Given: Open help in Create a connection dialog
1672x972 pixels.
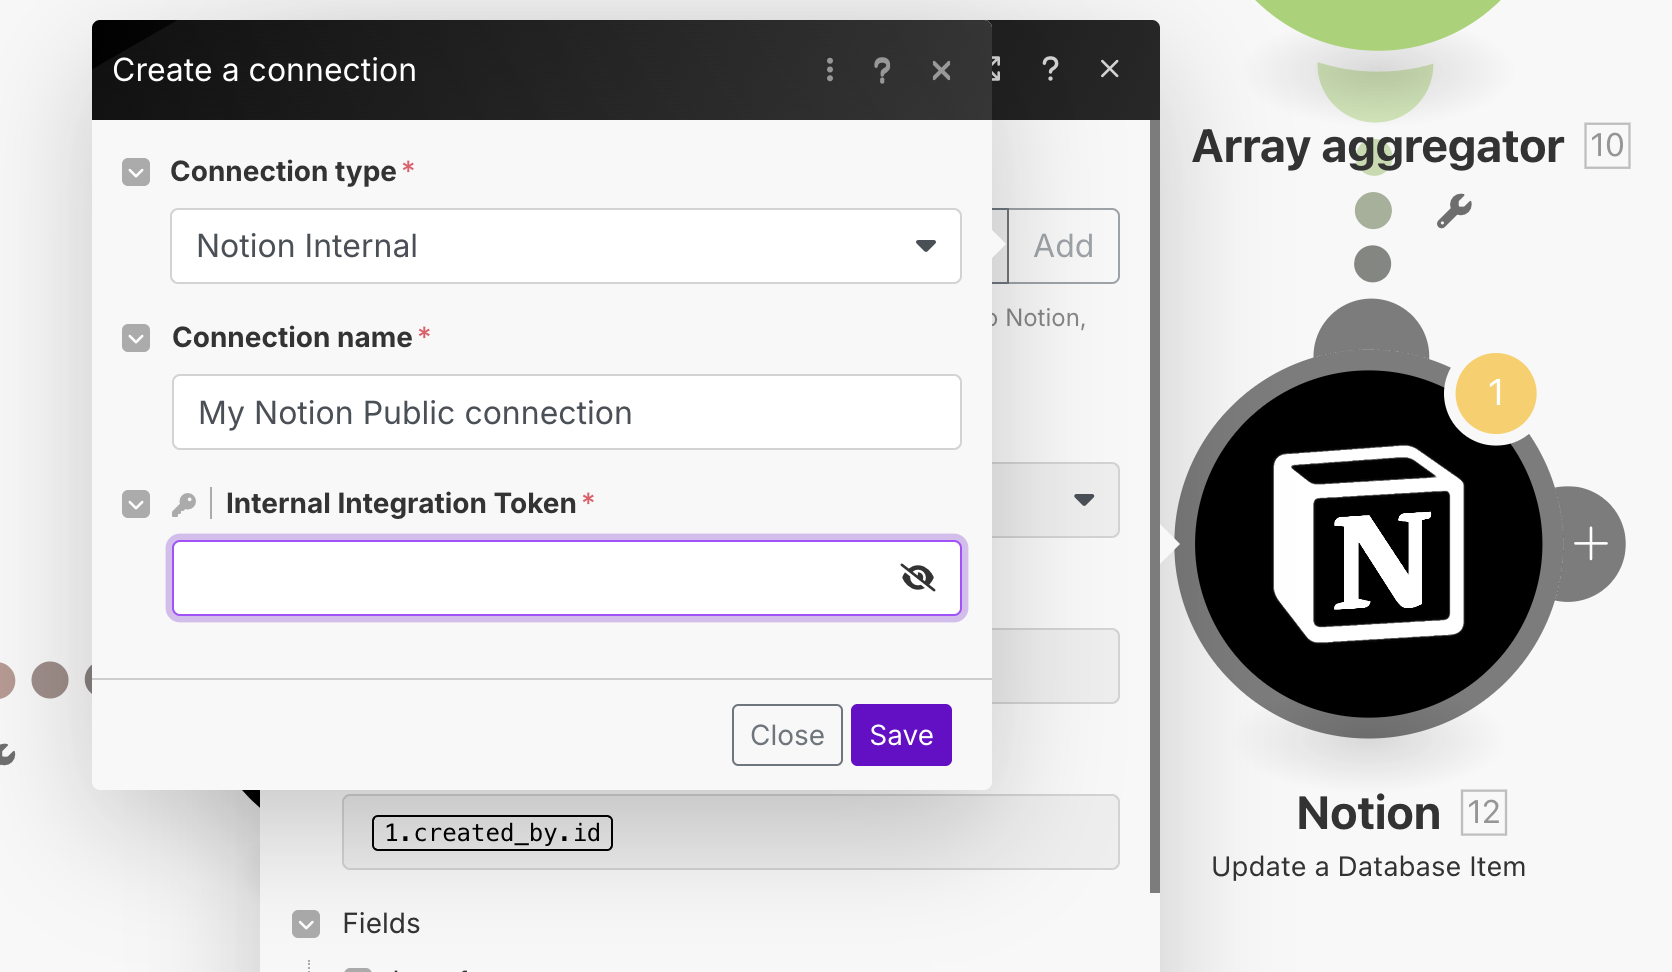Looking at the screenshot, I should pyautogui.click(x=882, y=70).
